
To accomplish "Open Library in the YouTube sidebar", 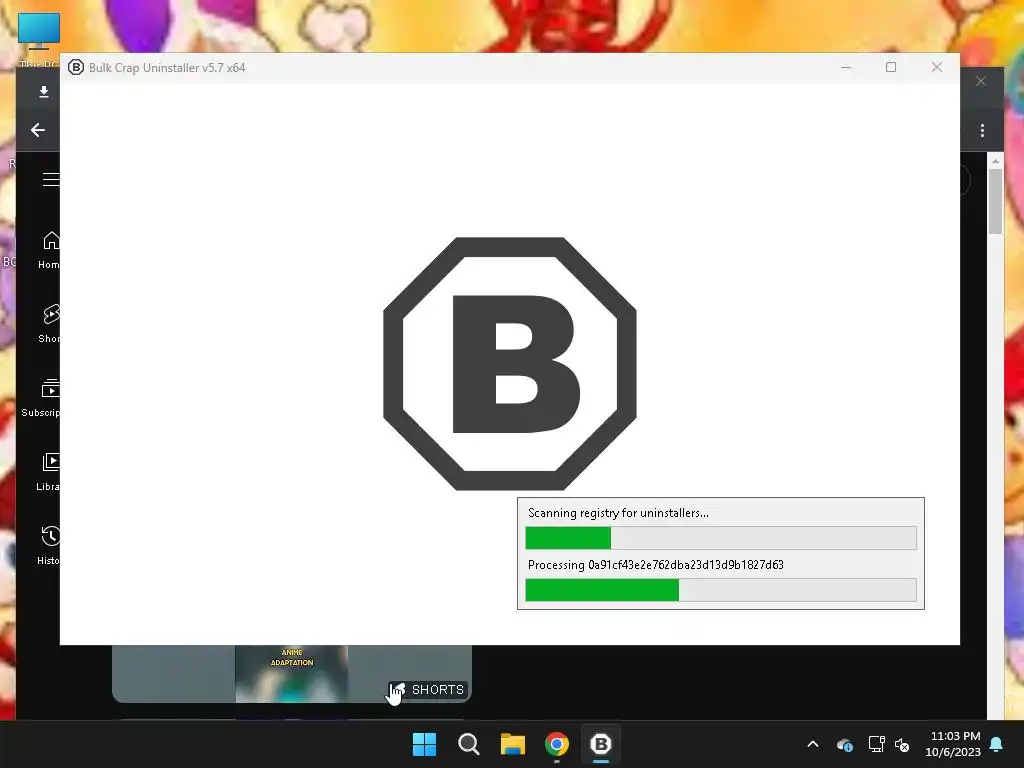I will [x=48, y=471].
